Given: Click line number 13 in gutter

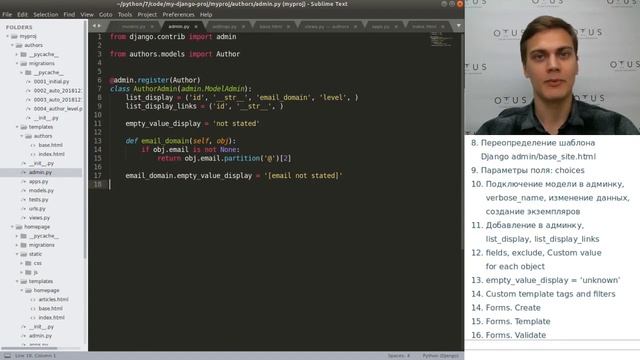Looking at the screenshot, I should click(98, 141).
